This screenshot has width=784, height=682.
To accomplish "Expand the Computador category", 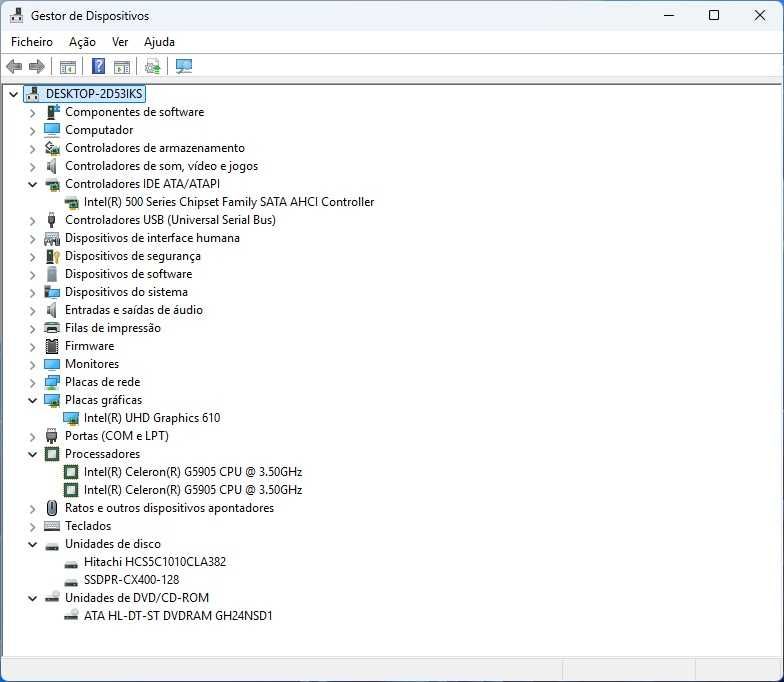I will (32, 130).
